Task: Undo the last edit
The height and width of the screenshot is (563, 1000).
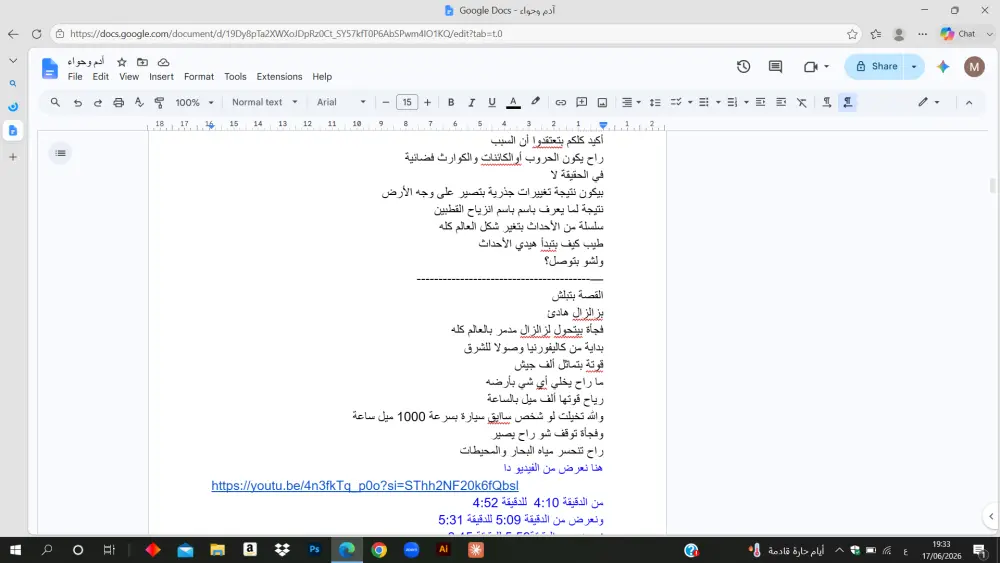Action: tap(77, 102)
